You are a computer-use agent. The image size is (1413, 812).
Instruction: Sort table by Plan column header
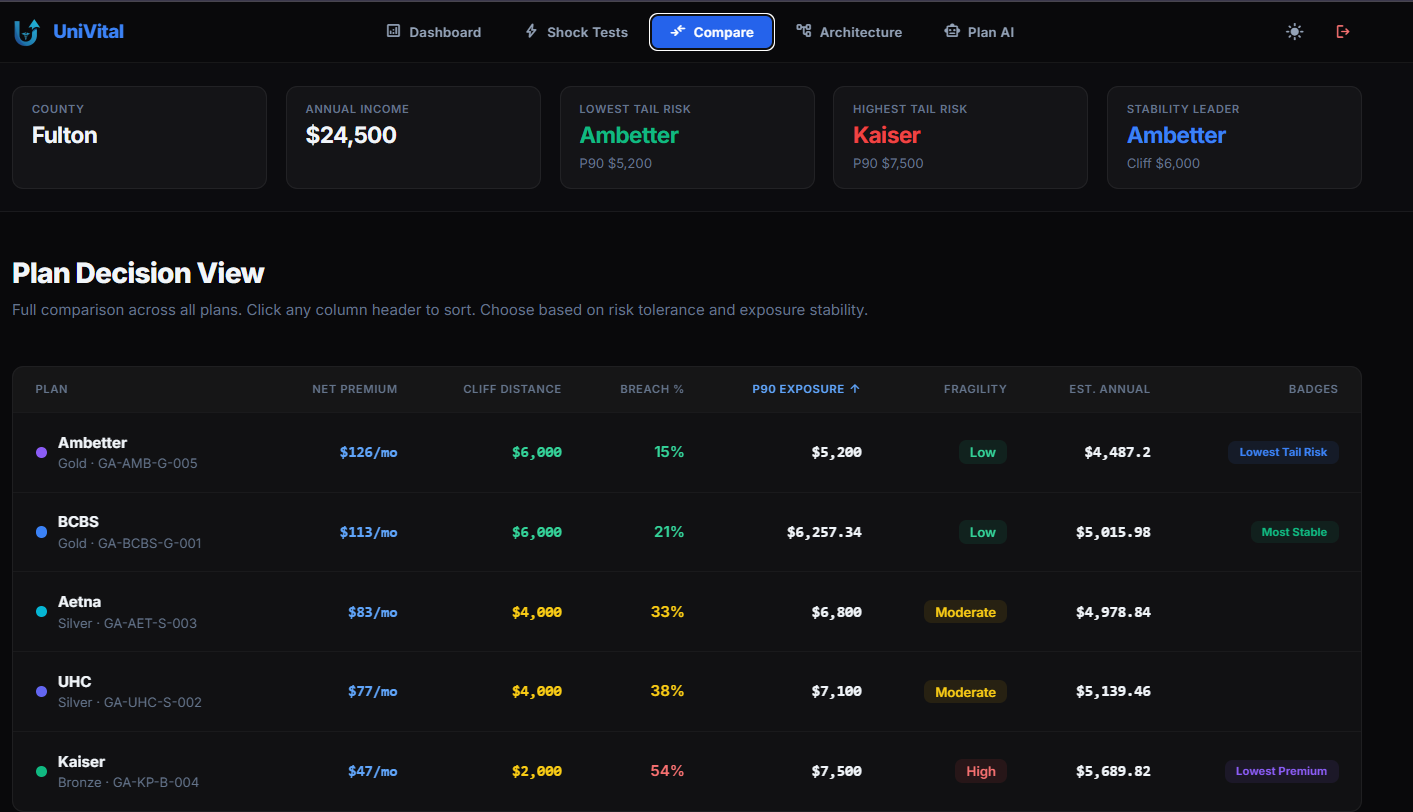pos(52,389)
